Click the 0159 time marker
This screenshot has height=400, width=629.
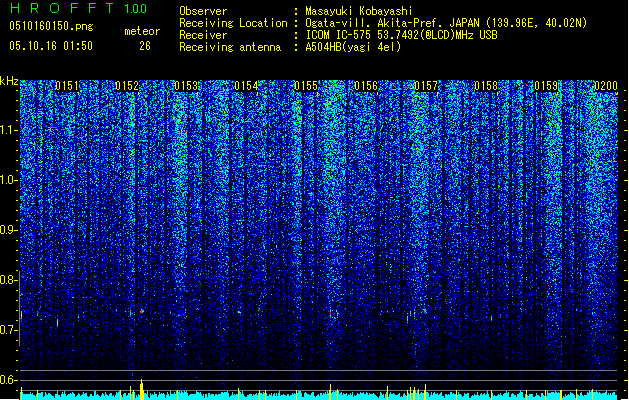[x=546, y=86]
